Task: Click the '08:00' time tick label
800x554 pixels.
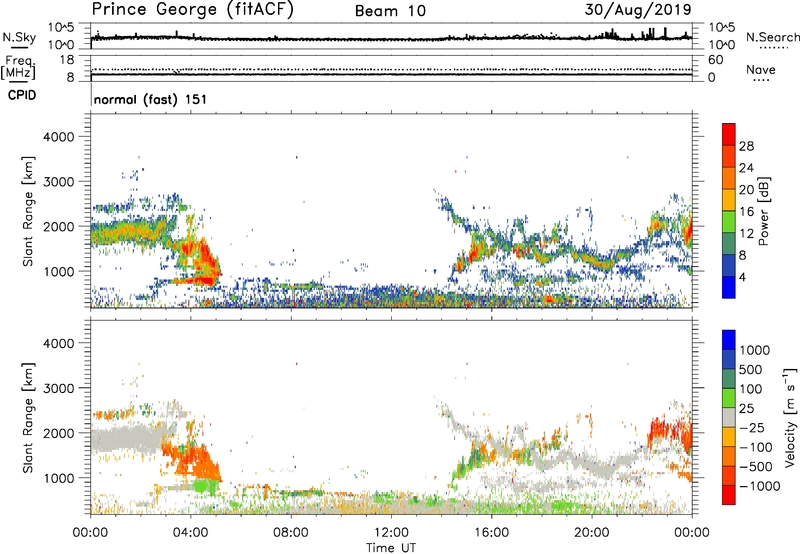Action: (x=291, y=533)
